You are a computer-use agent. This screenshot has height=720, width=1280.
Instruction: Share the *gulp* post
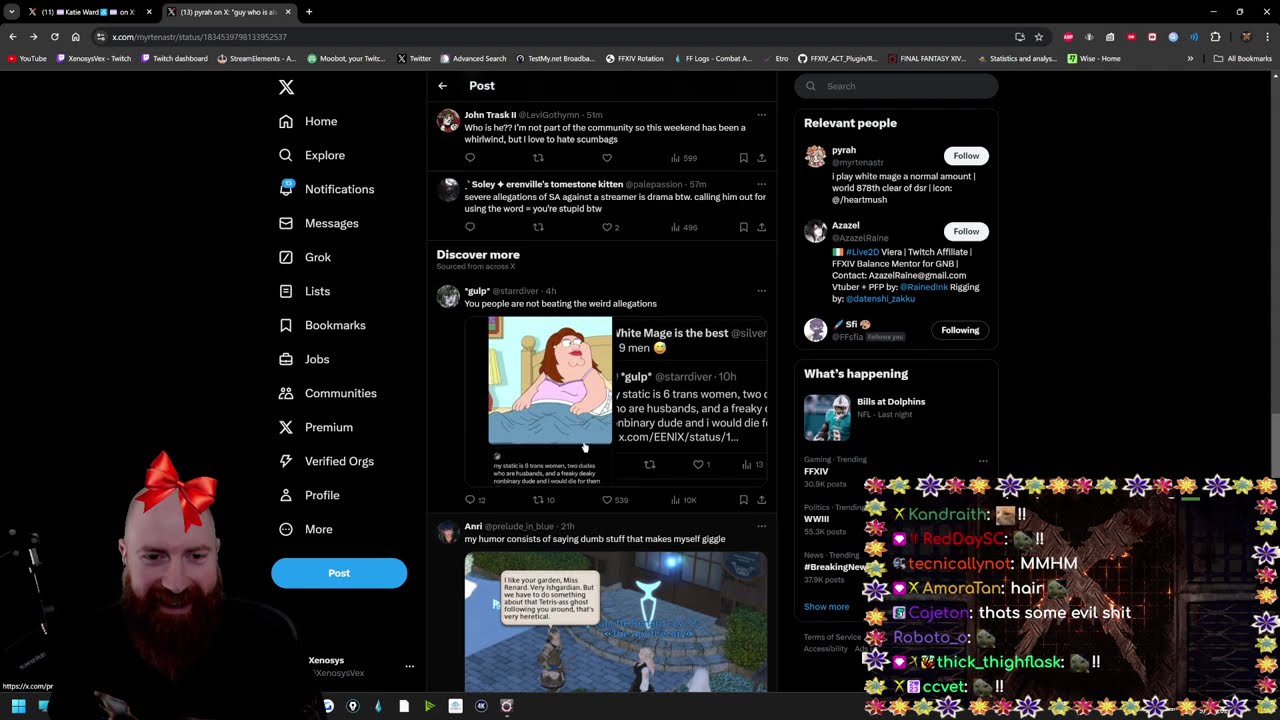coord(761,500)
